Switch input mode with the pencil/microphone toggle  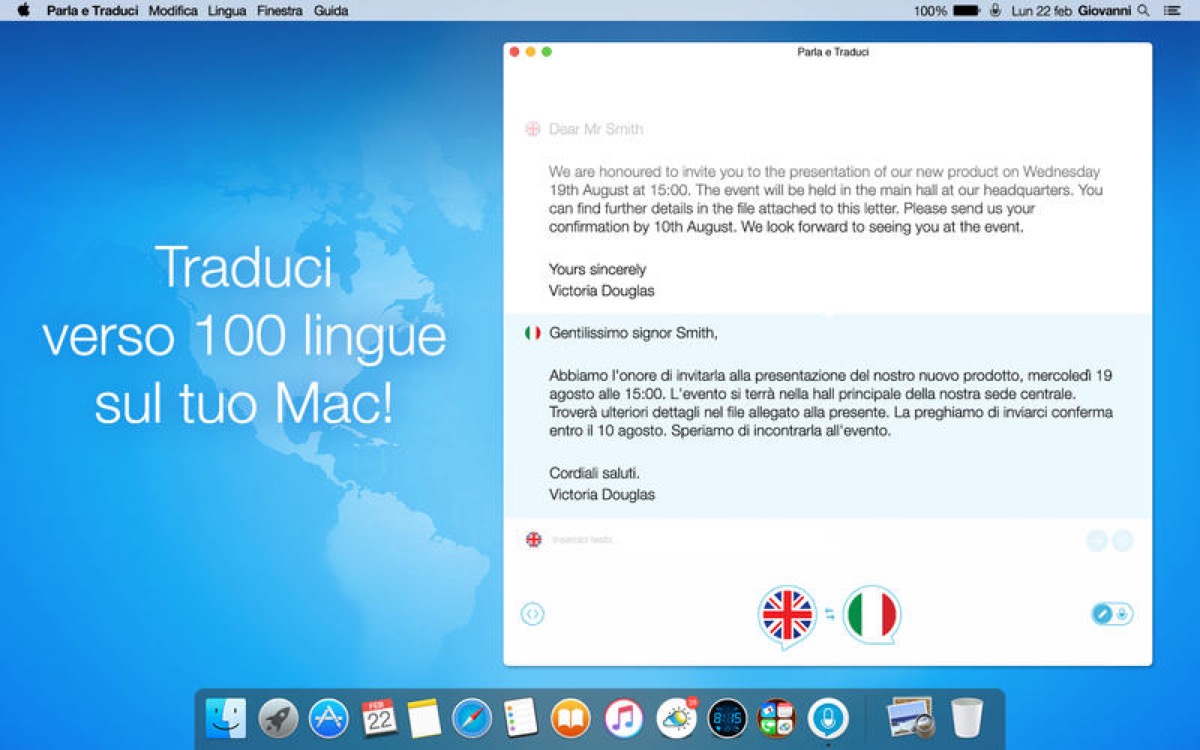click(1112, 614)
